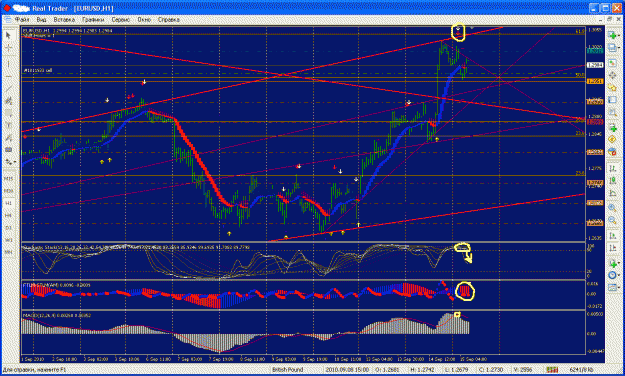Open the Вставка menu

[64, 19]
